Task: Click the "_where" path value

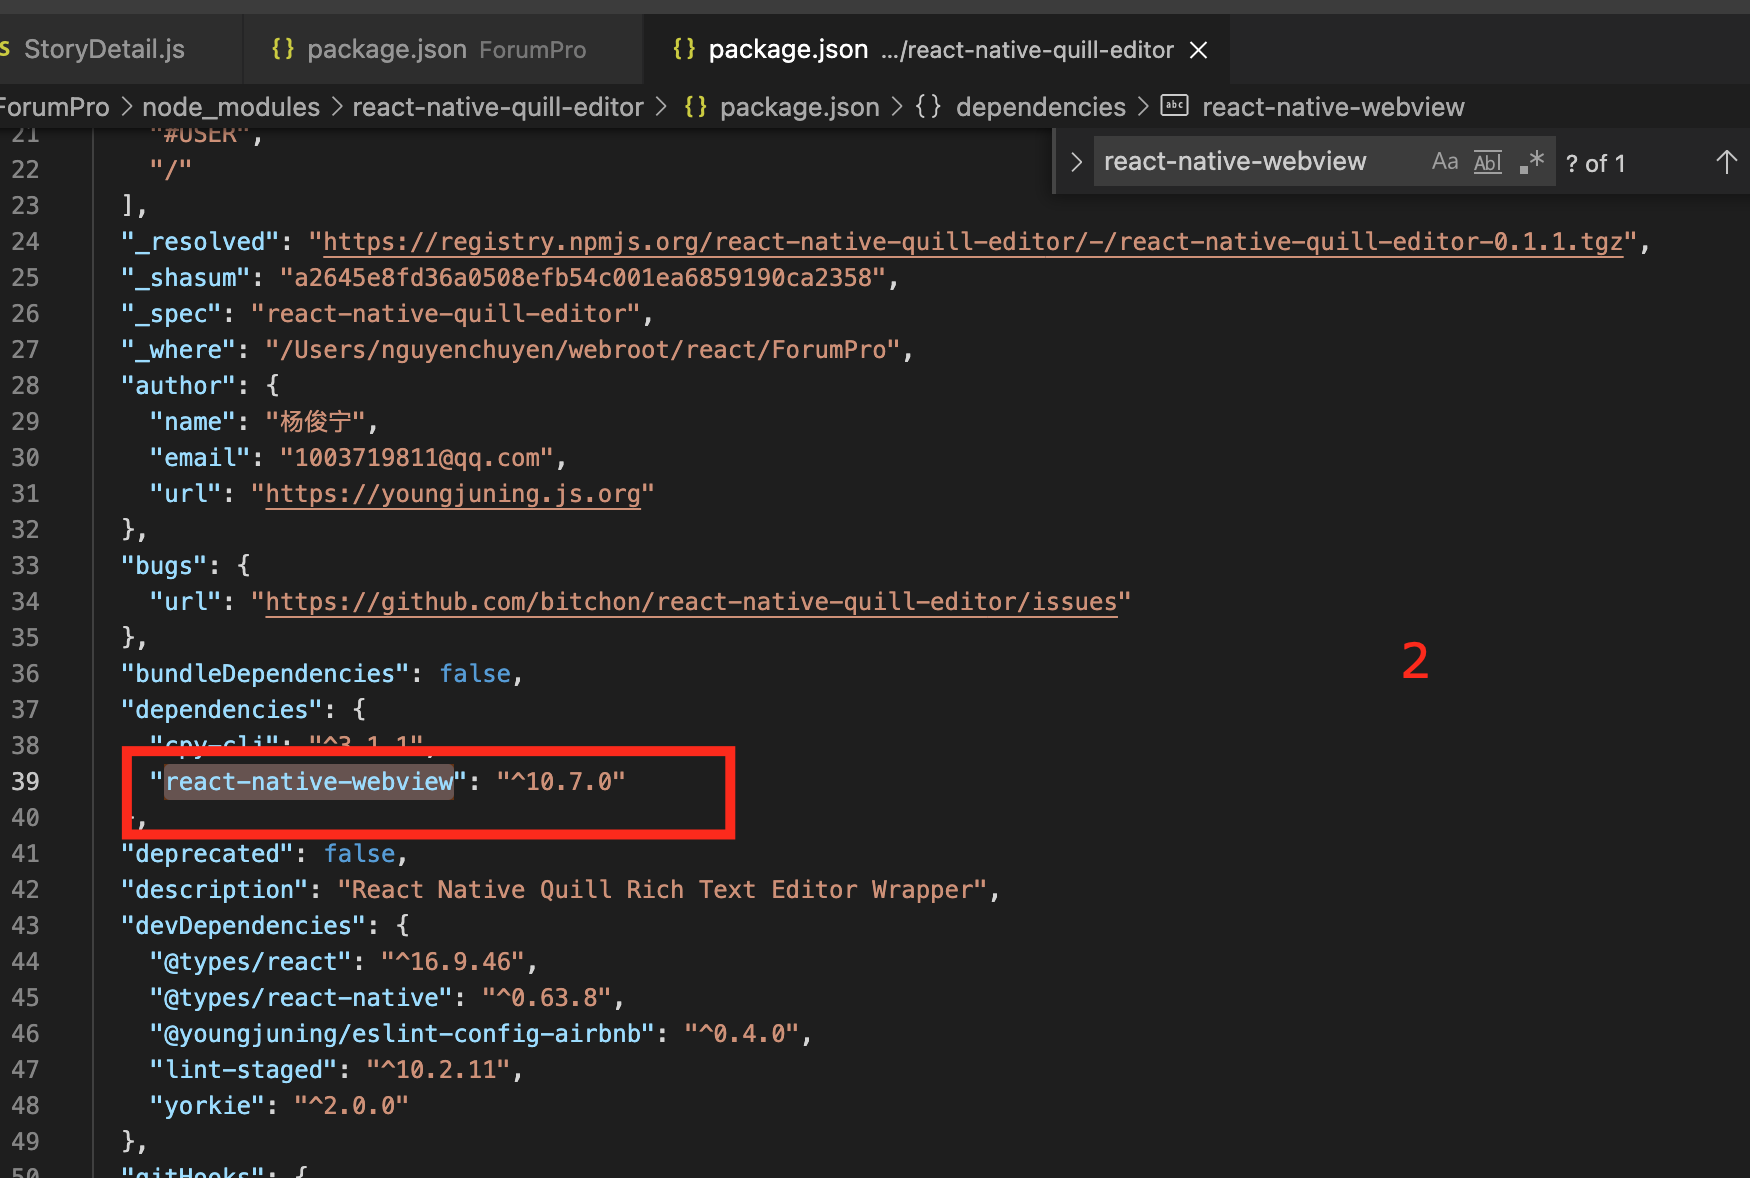Action: 583,350
